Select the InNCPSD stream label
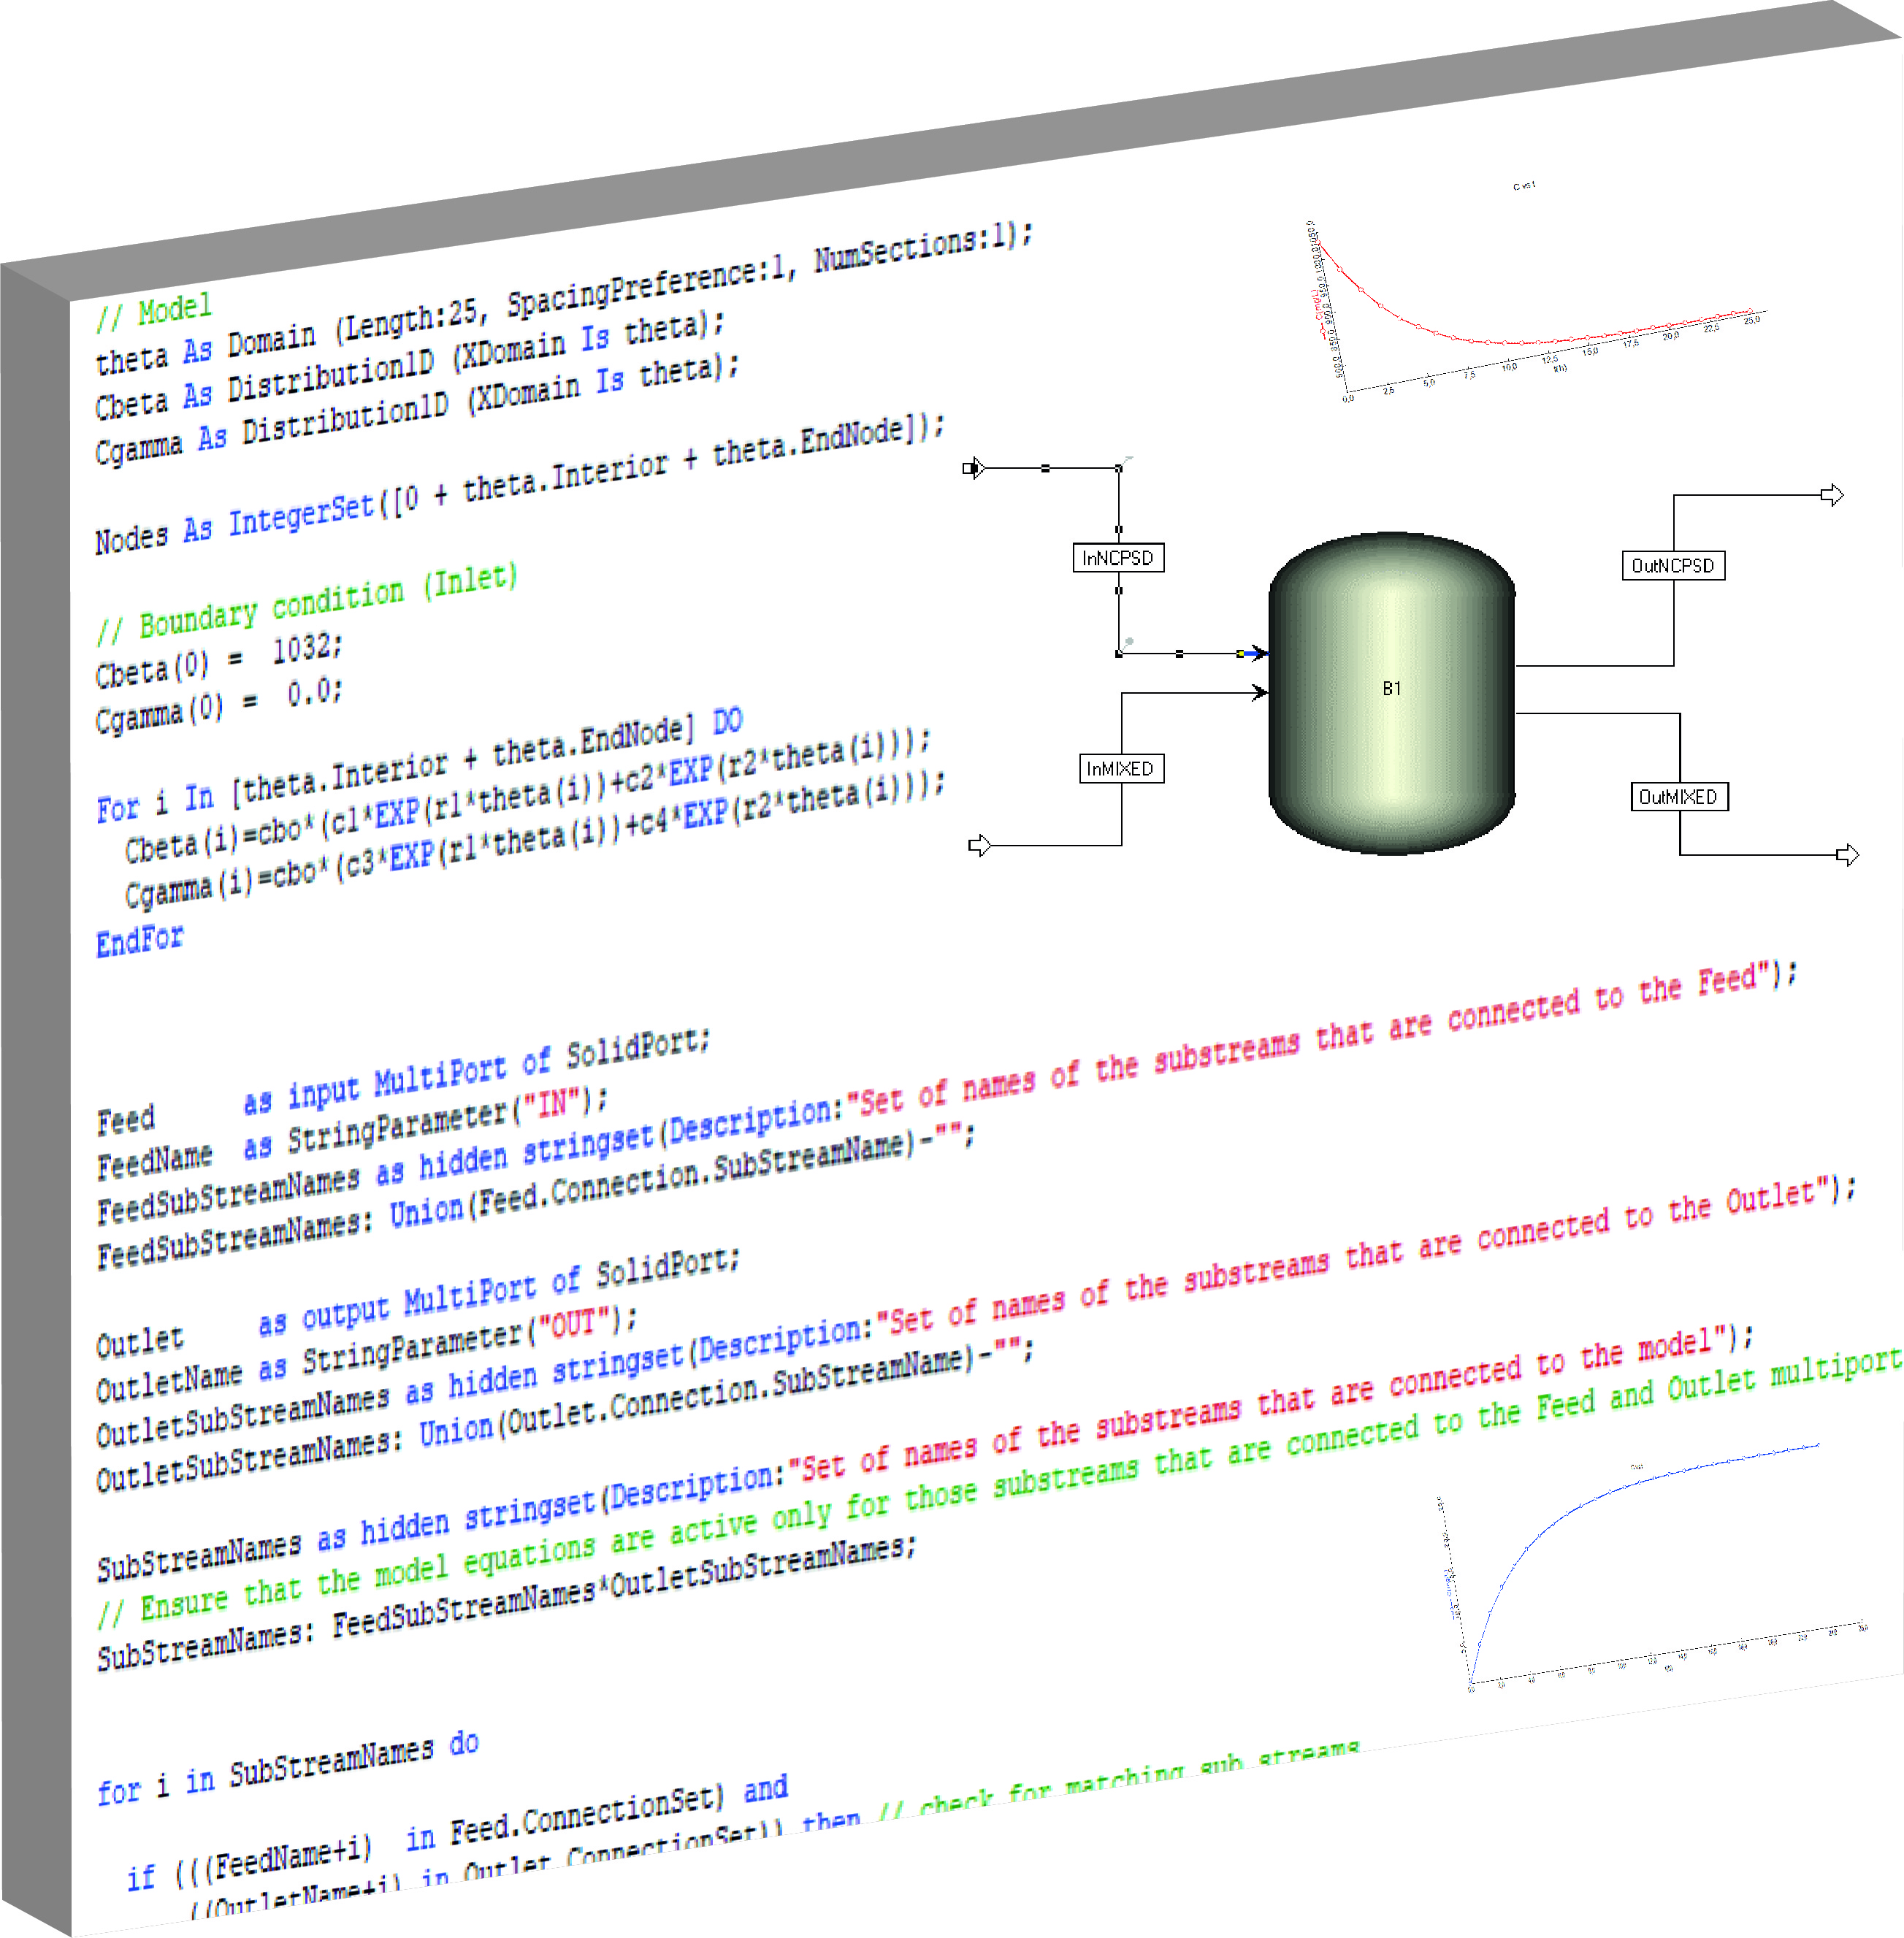The width and height of the screenshot is (1904, 1938). (1118, 557)
